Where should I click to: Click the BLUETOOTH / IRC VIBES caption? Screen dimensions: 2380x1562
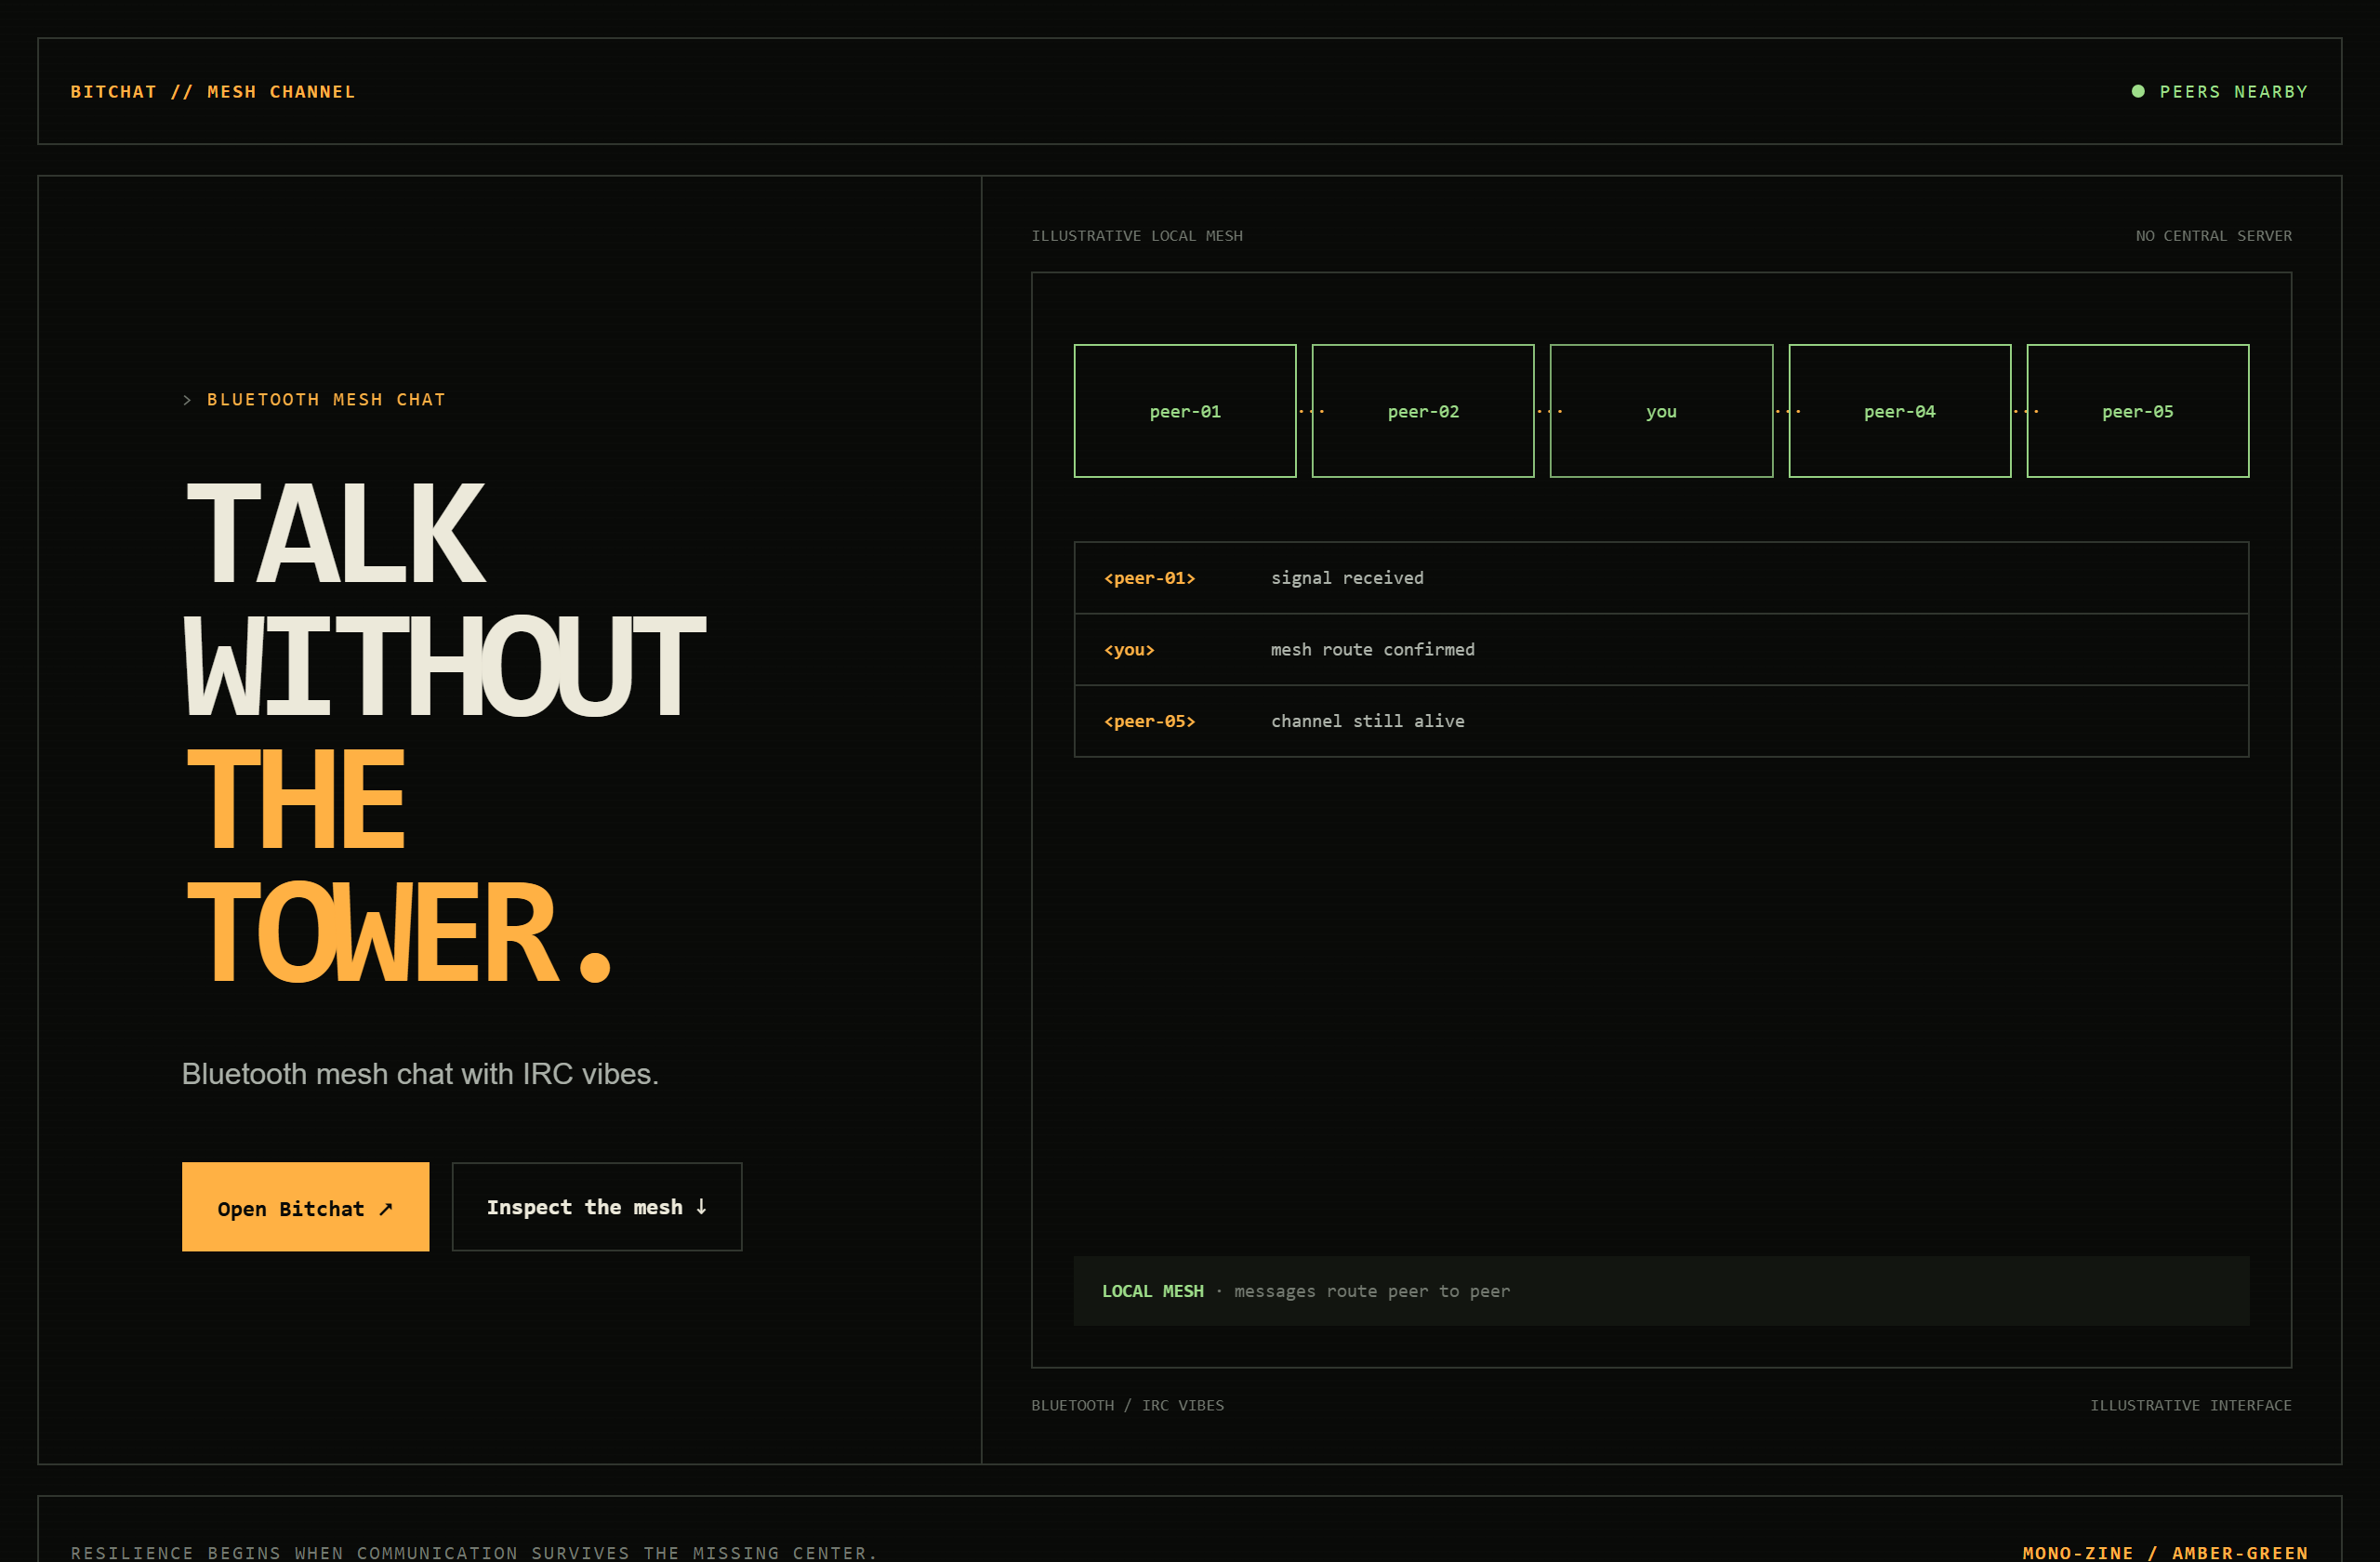(1127, 1405)
